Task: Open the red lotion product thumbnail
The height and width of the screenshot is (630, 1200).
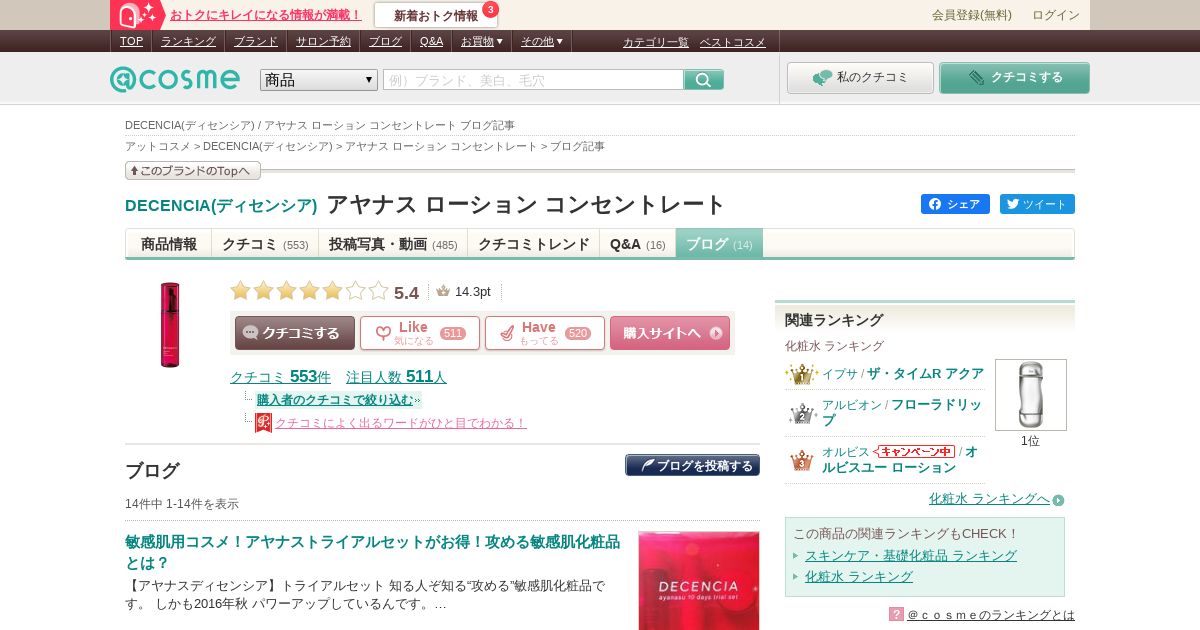Action: pos(170,325)
